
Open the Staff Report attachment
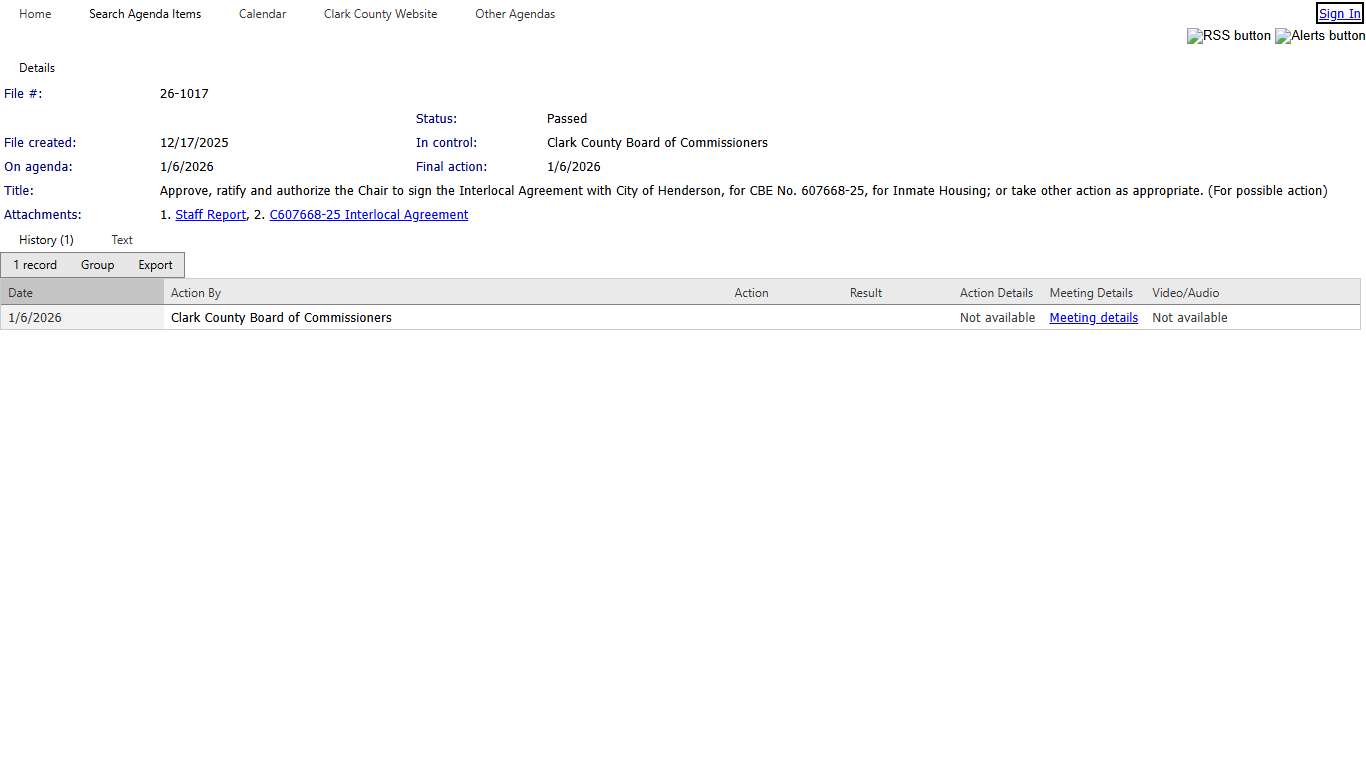coord(210,215)
